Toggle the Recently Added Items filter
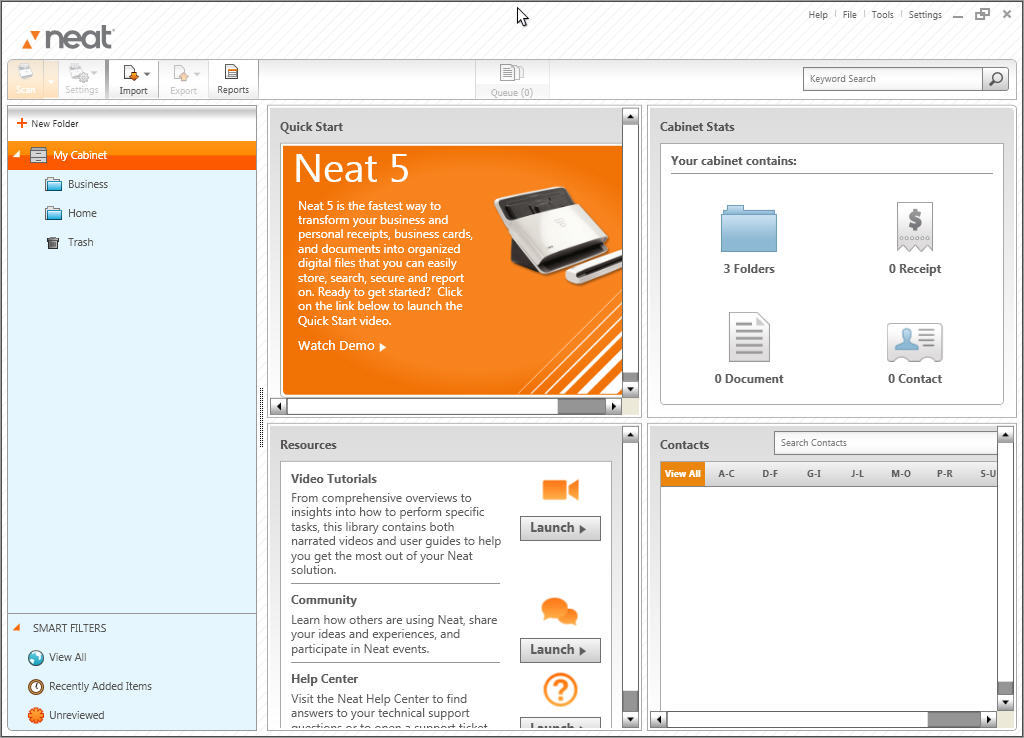Screen dimensions: 1024x738 101,686
